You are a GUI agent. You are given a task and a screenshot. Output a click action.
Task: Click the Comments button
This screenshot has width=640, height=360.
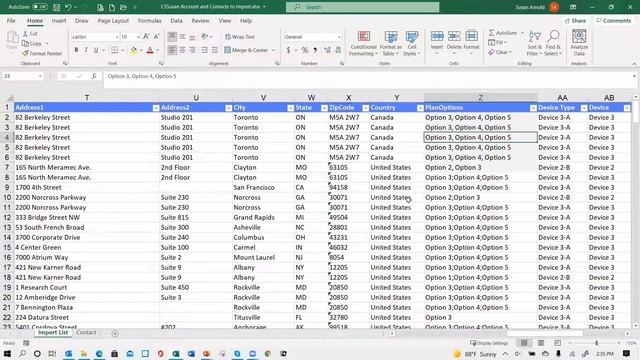coord(614,21)
